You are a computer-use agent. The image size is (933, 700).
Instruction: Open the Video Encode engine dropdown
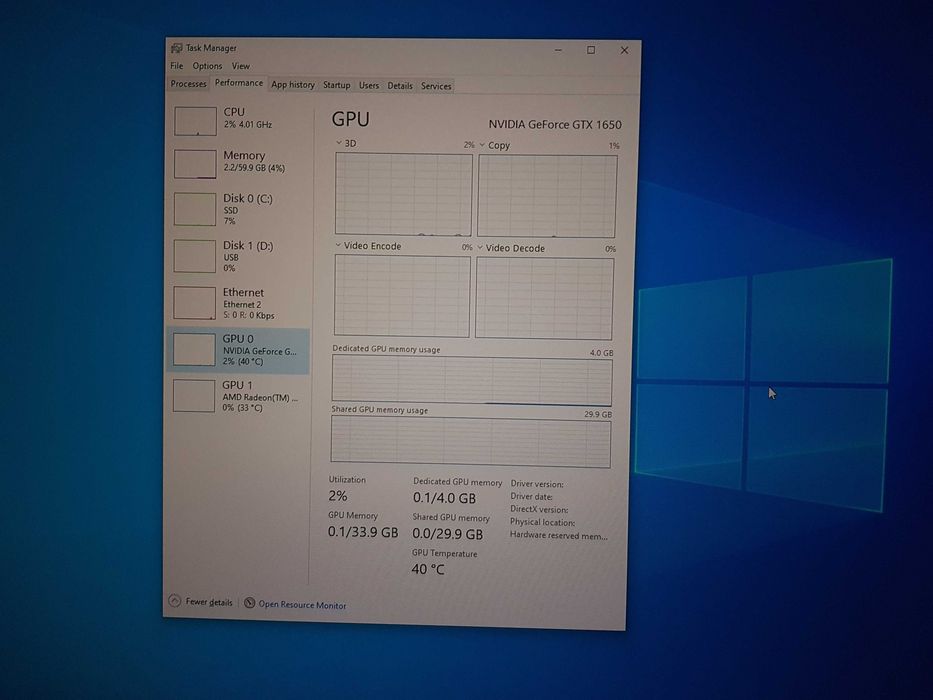338,245
